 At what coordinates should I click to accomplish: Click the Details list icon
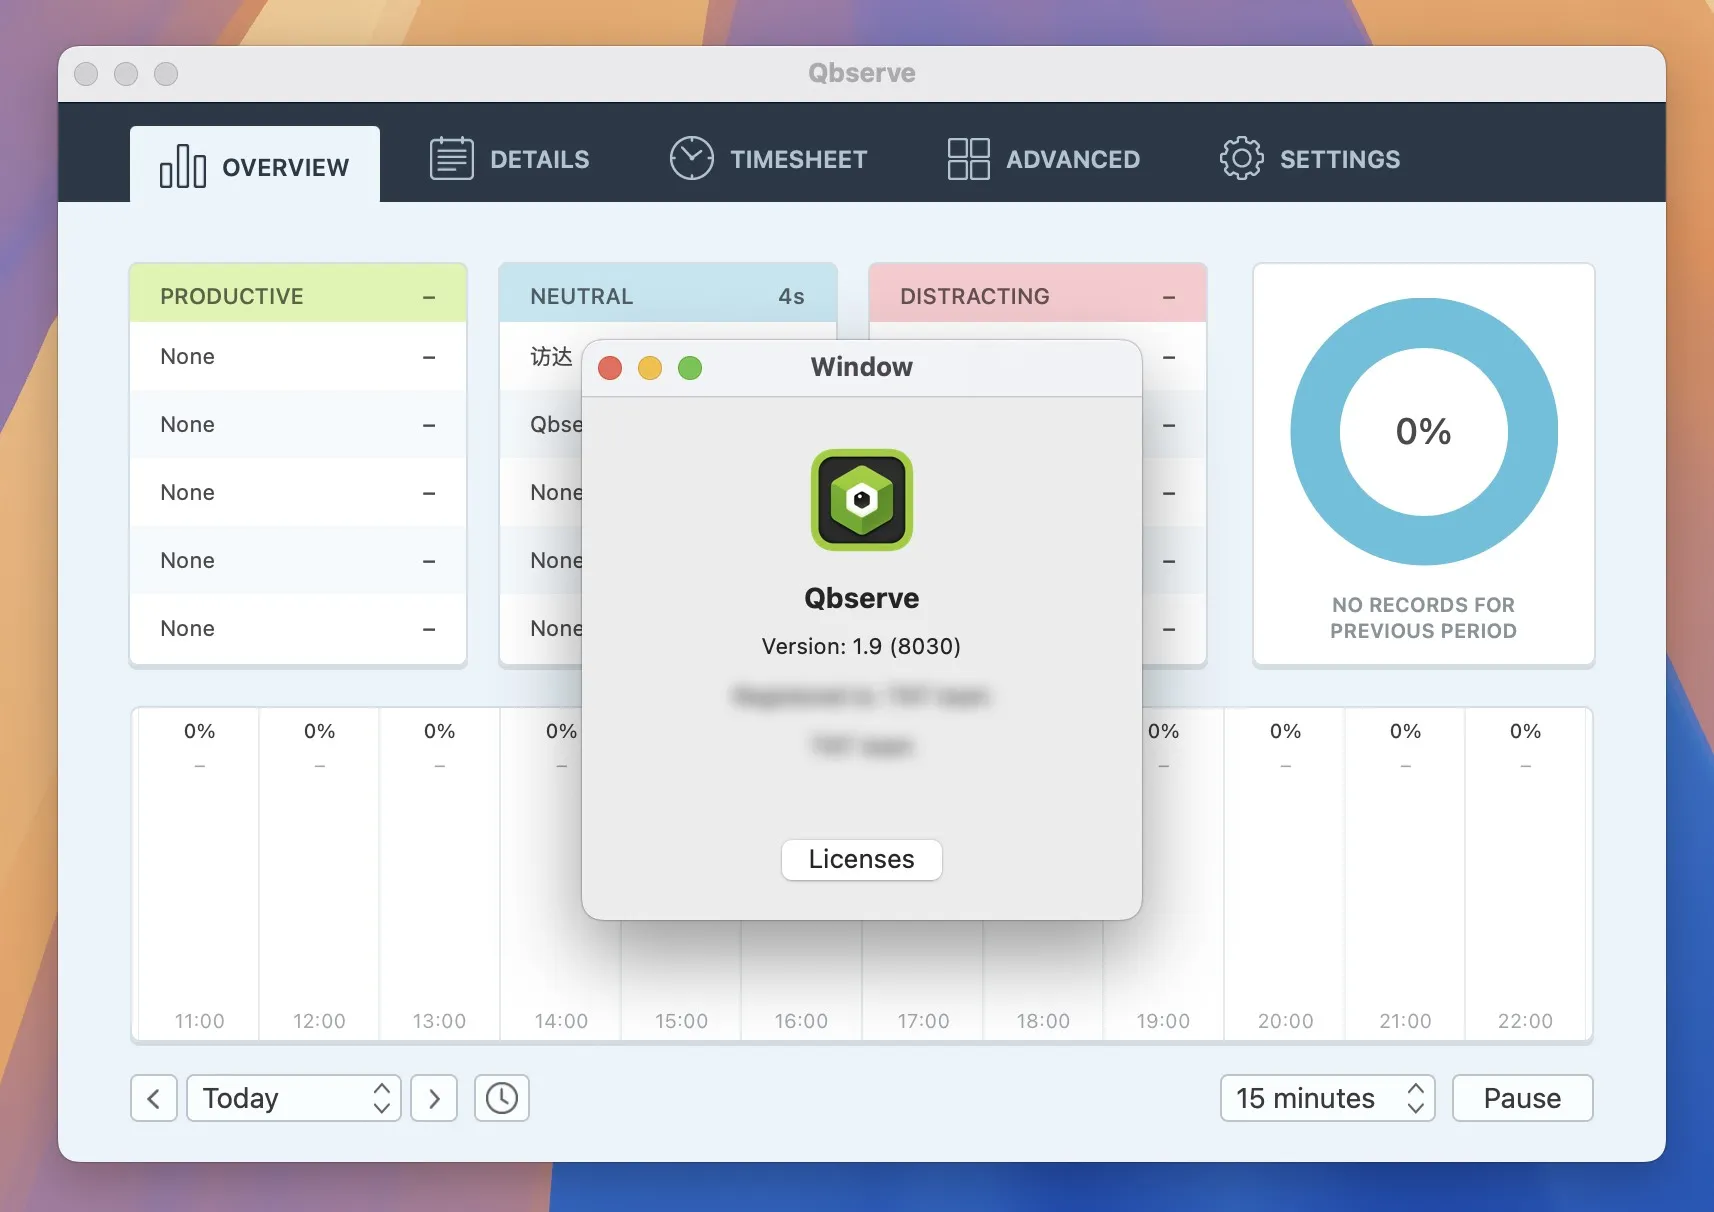pos(452,159)
